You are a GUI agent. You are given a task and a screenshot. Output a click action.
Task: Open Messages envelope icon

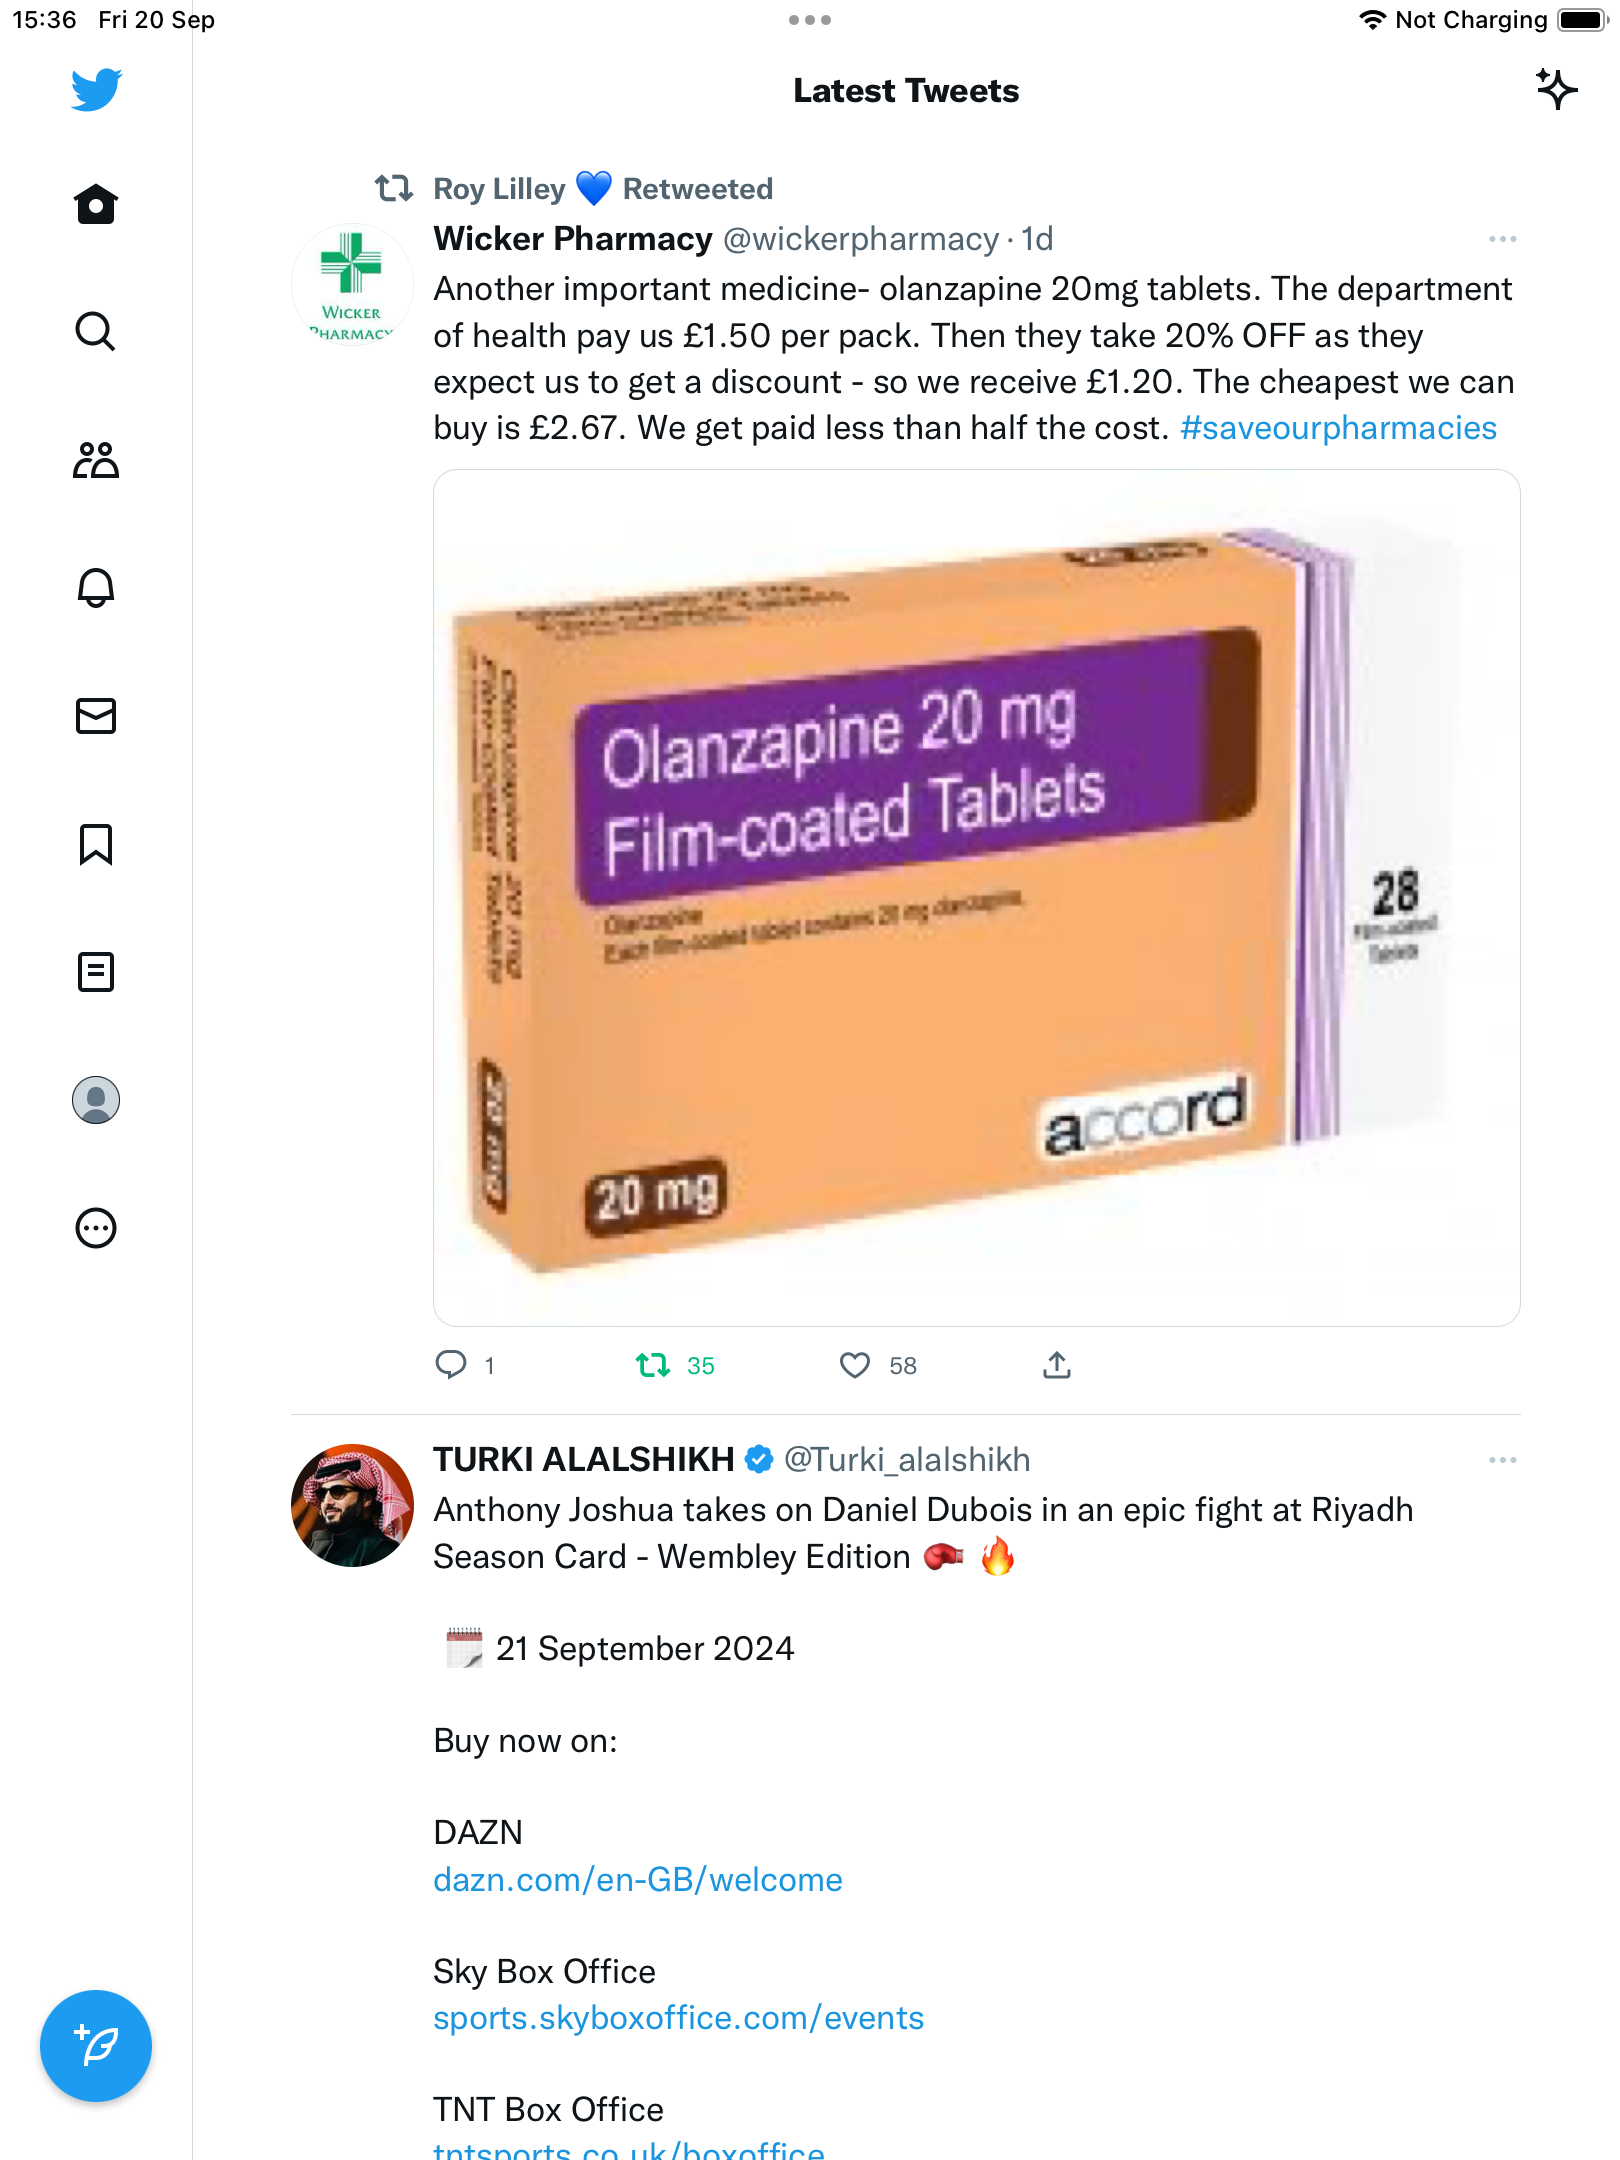click(x=96, y=716)
